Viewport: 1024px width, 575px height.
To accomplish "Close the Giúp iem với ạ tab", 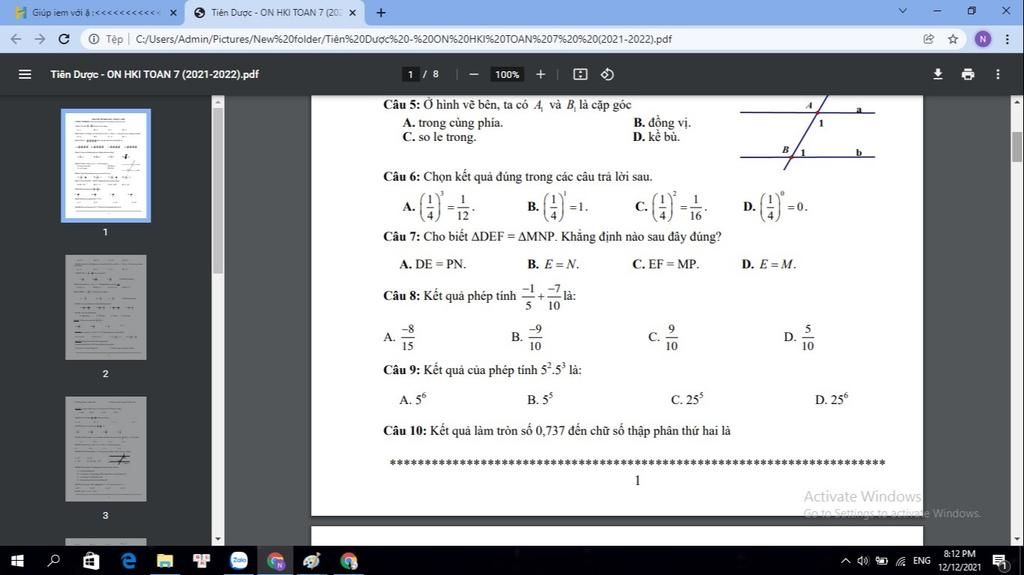I will (173, 12).
